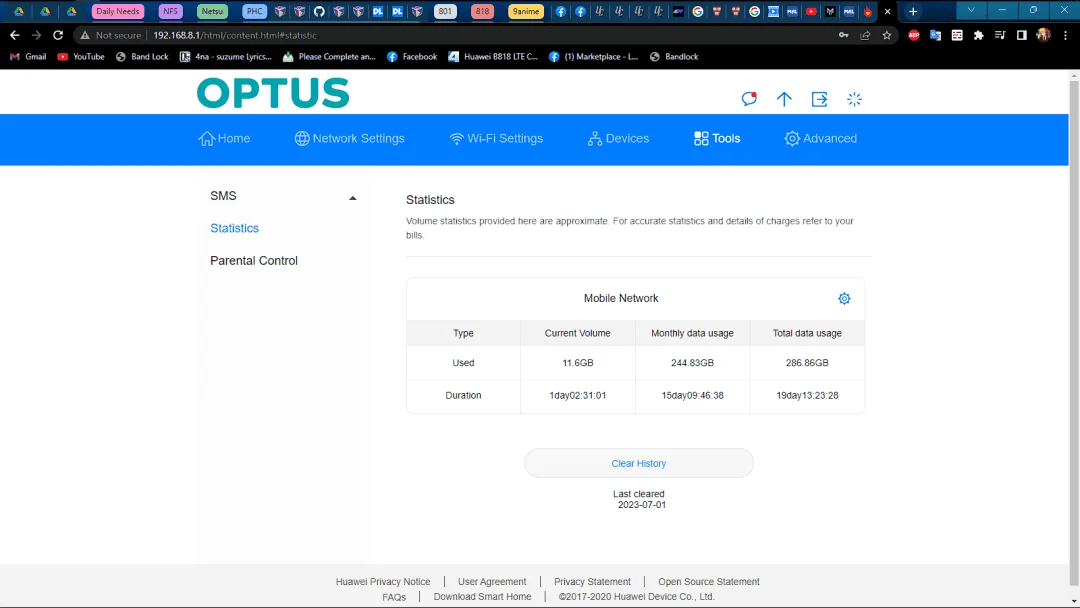Open Network Settings tab

tap(349, 138)
